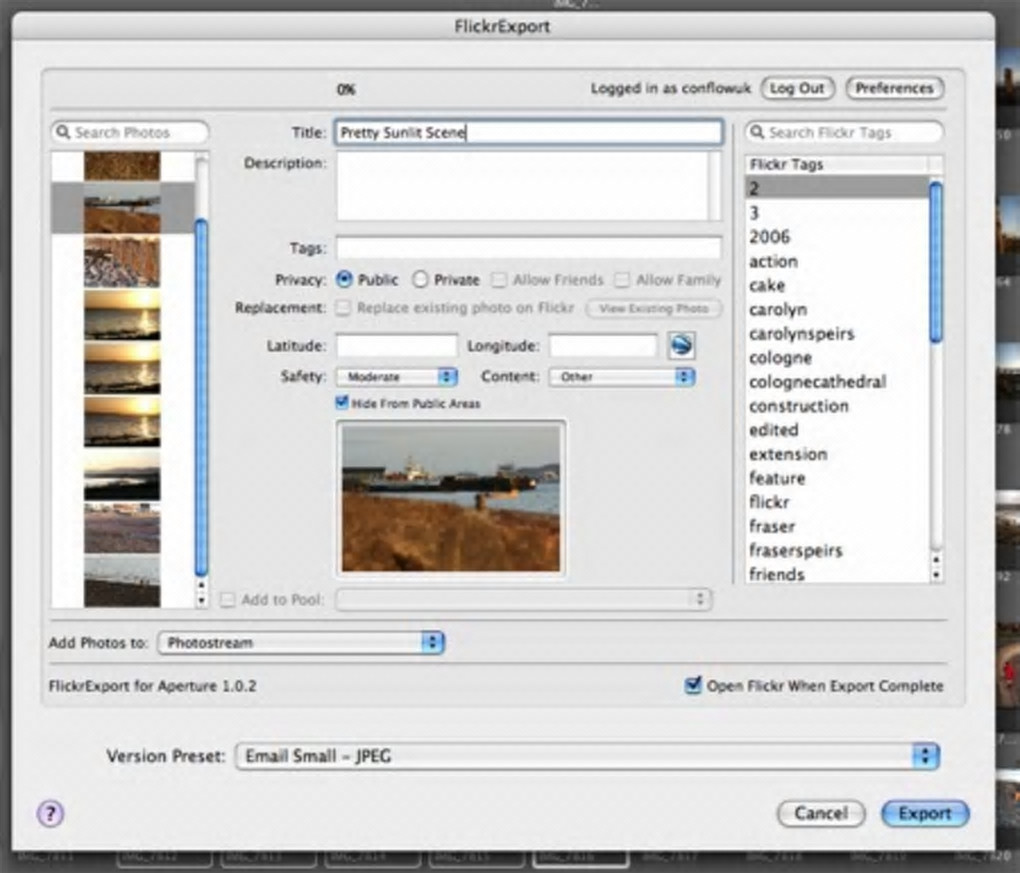Click the geolocation globe icon beside Longitude
The width and height of the screenshot is (1020, 873).
point(681,346)
